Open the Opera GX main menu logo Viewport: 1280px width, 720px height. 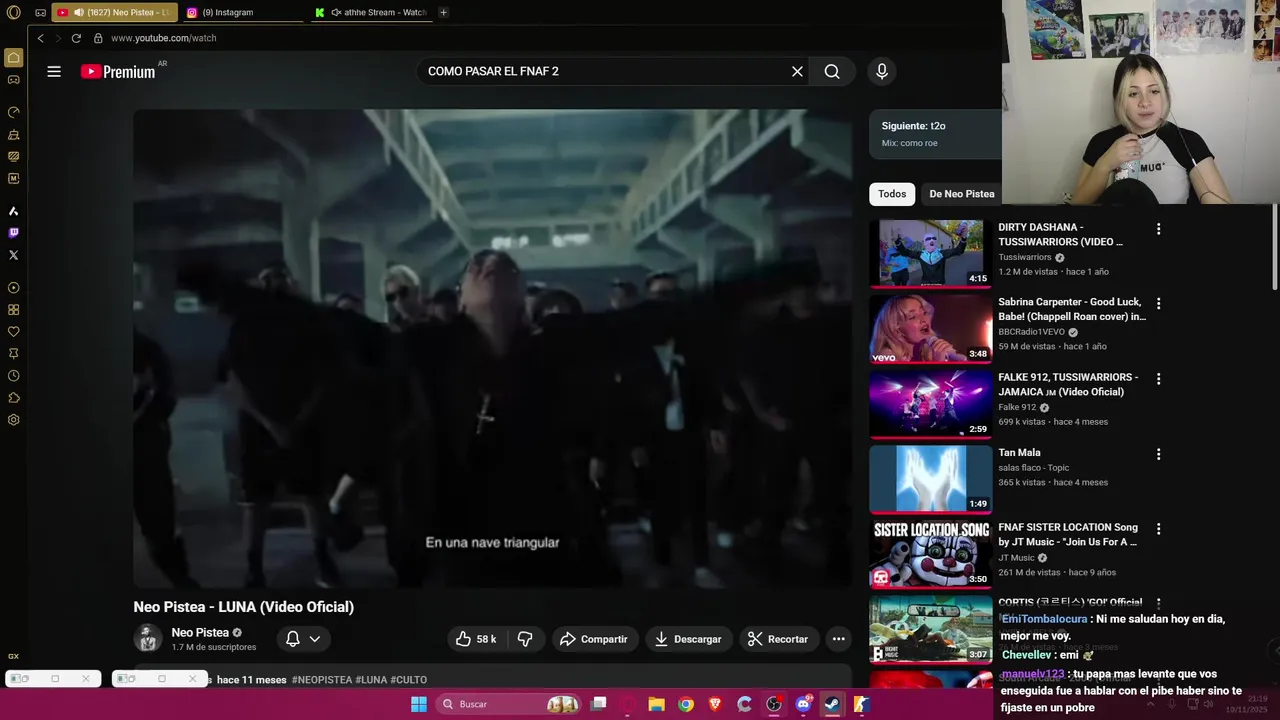pyautogui.click(x=14, y=13)
